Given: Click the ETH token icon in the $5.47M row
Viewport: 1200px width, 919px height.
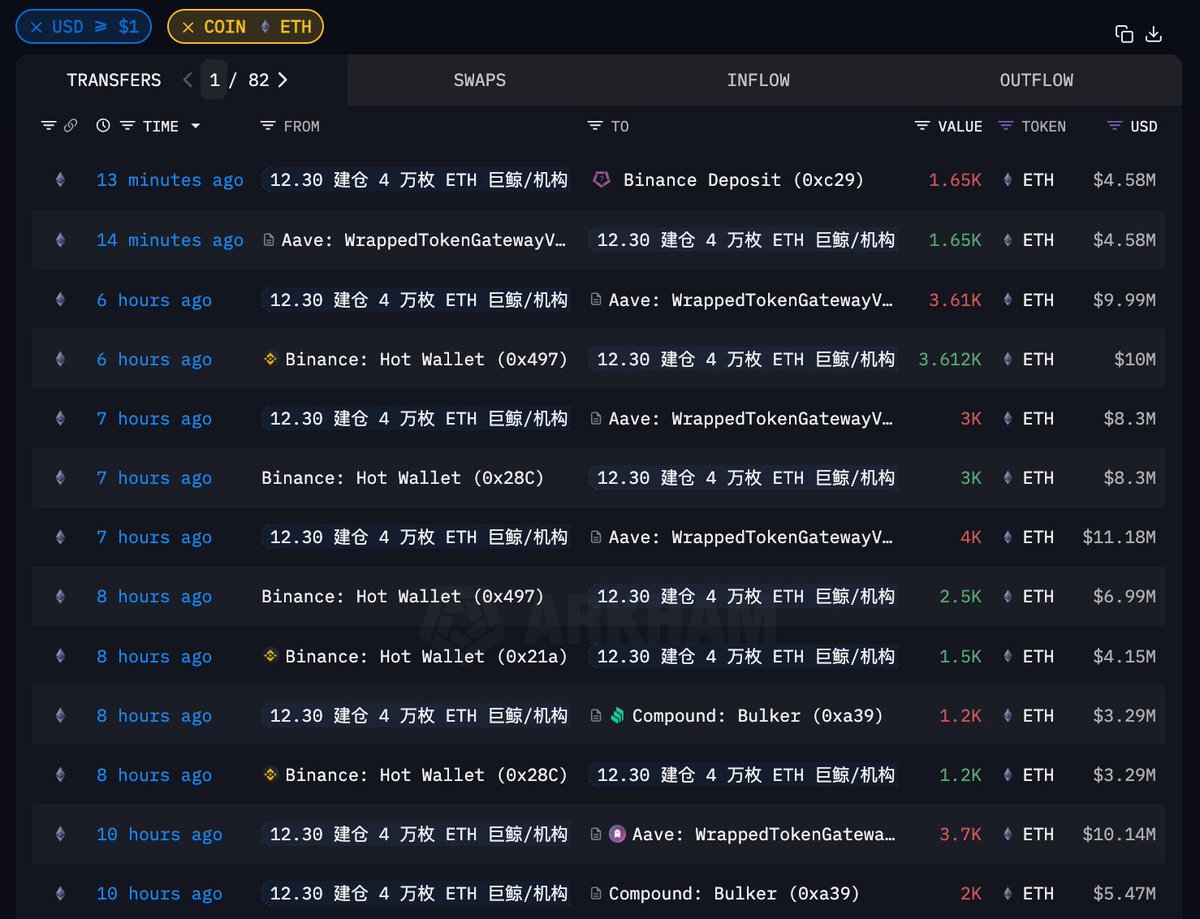Looking at the screenshot, I should (1007, 894).
